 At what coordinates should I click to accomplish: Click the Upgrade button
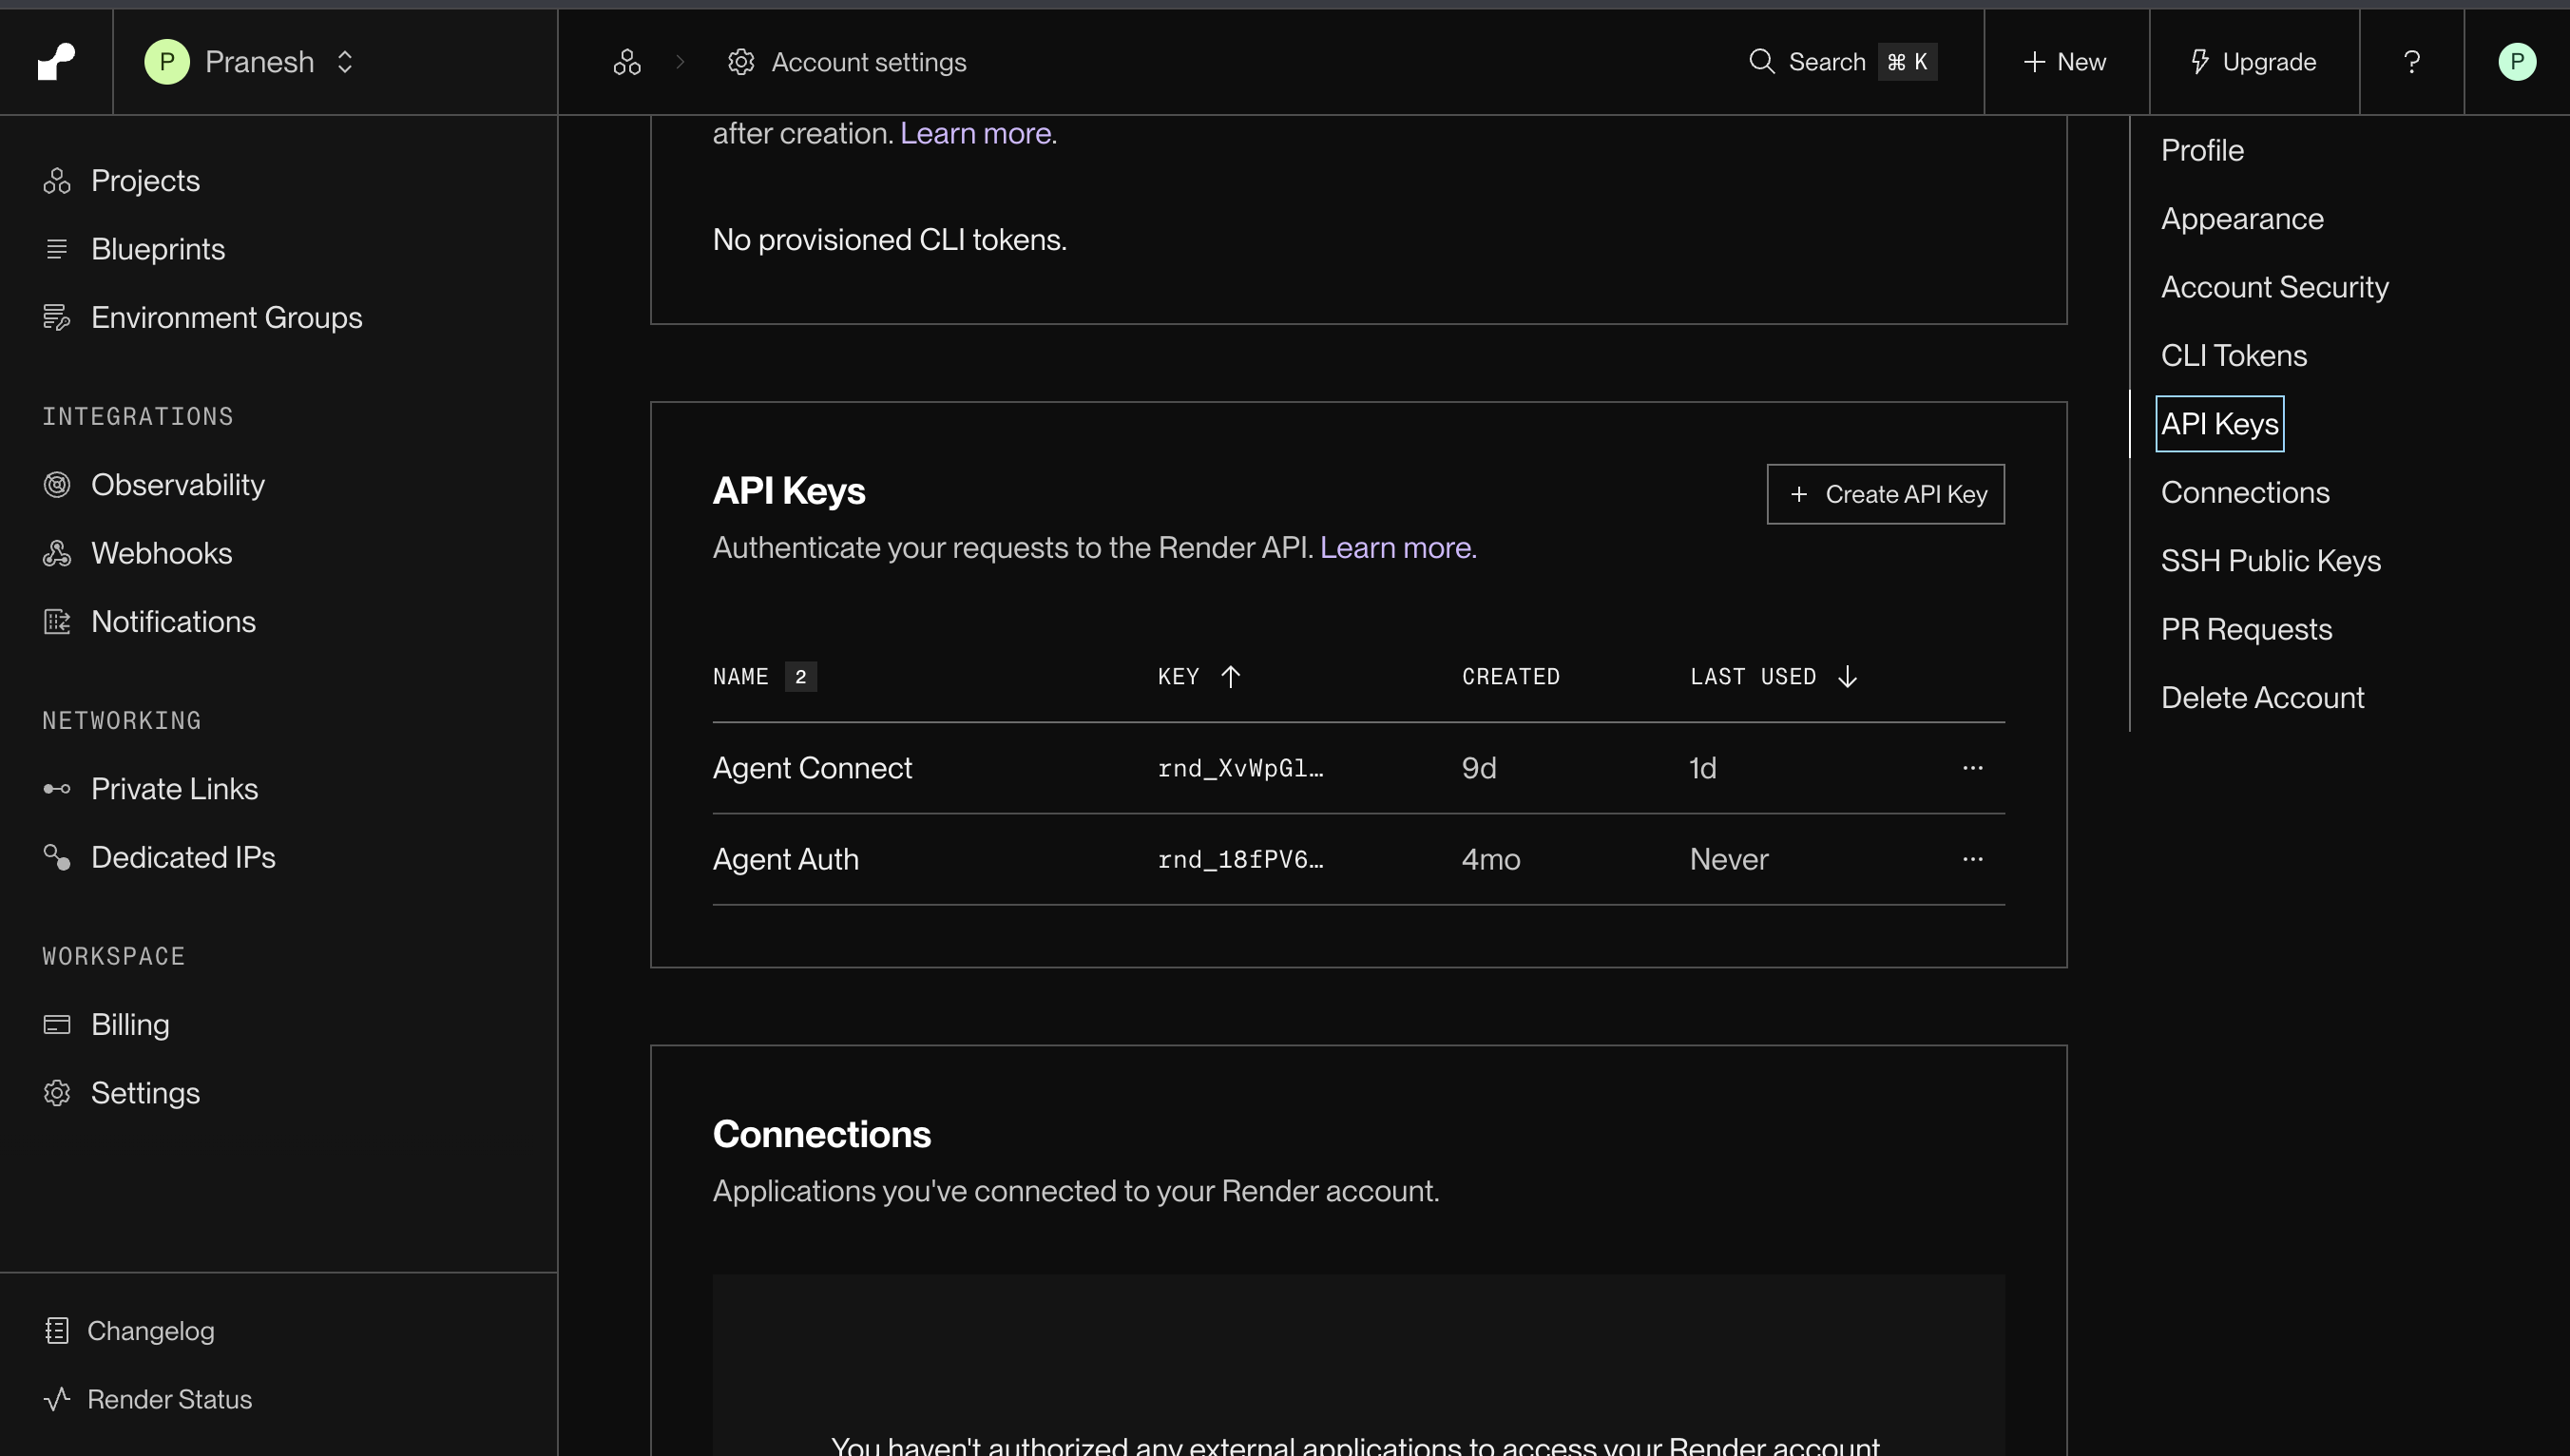2253,62
